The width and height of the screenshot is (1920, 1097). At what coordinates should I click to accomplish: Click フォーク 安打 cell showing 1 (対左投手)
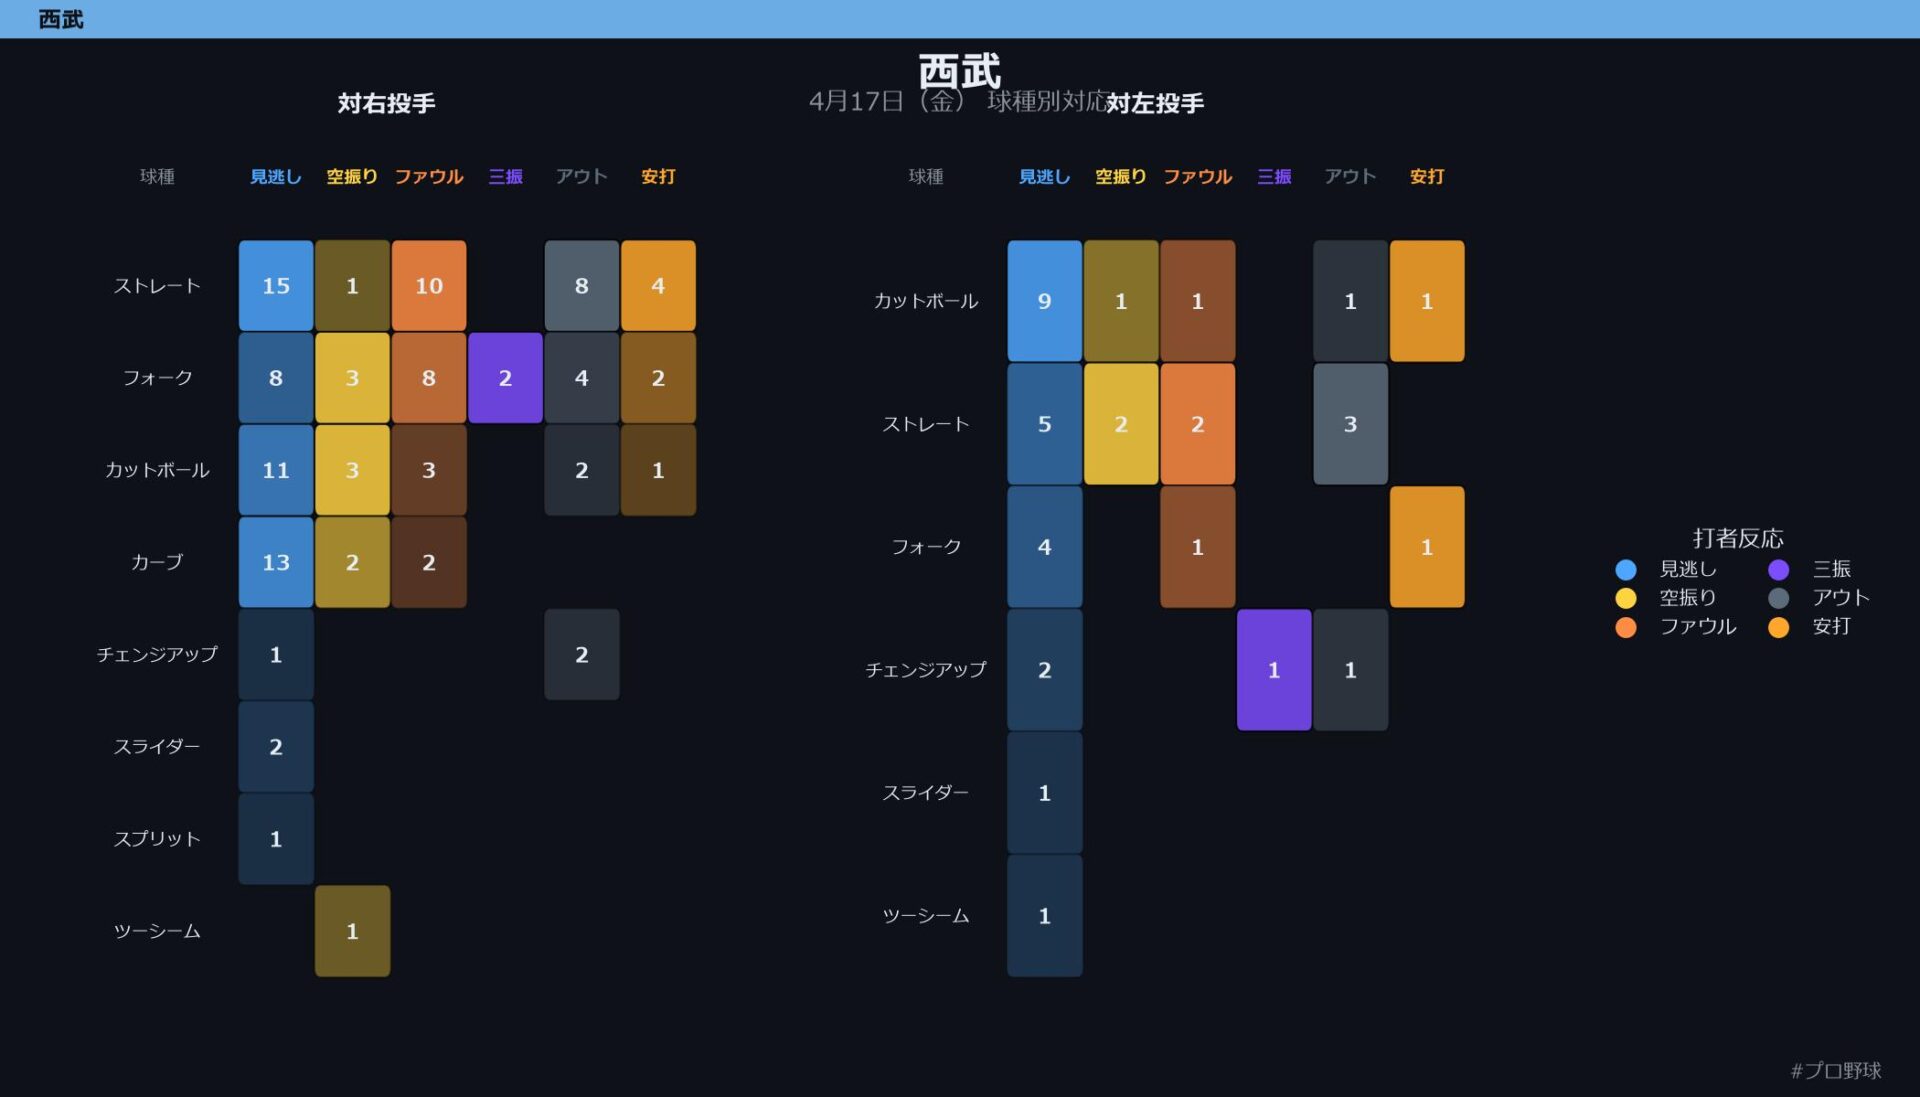pos(1427,547)
